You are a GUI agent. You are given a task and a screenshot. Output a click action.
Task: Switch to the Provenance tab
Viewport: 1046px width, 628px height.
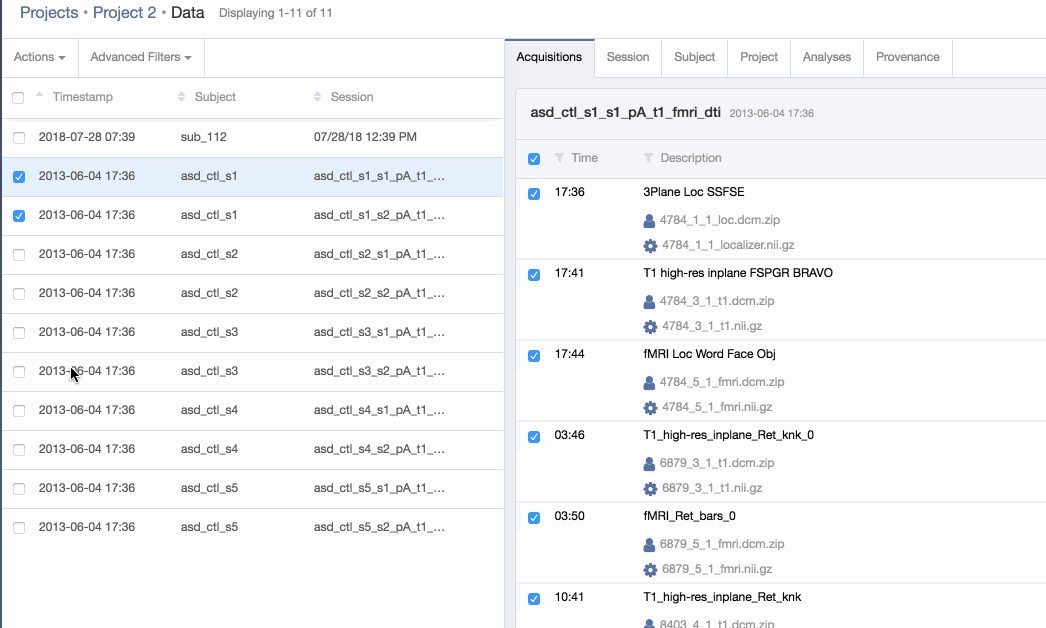[907, 57]
